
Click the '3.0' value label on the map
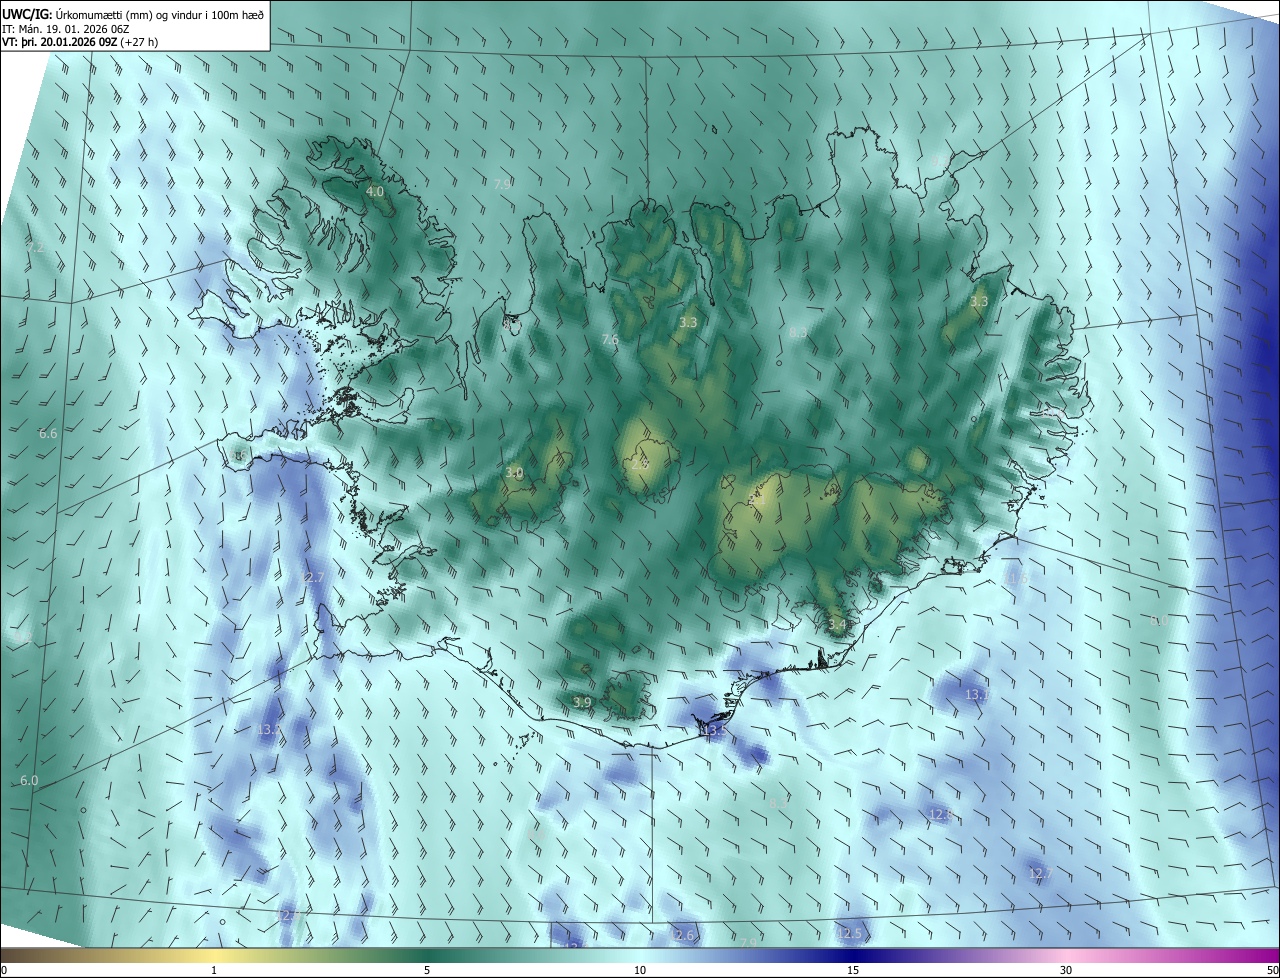click(x=514, y=473)
